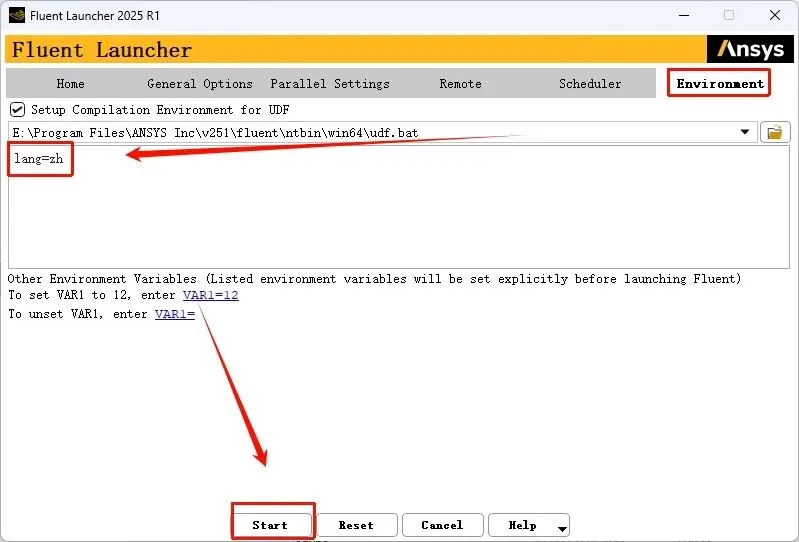Click the Fluent Launcher title bar icon
Viewport: 799px width, 542px height.
coord(17,15)
